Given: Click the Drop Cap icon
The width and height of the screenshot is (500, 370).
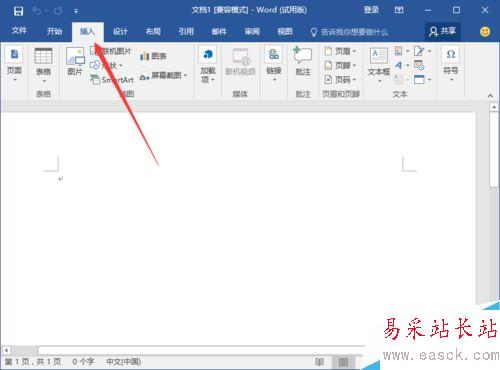Looking at the screenshot, I should (x=399, y=79).
